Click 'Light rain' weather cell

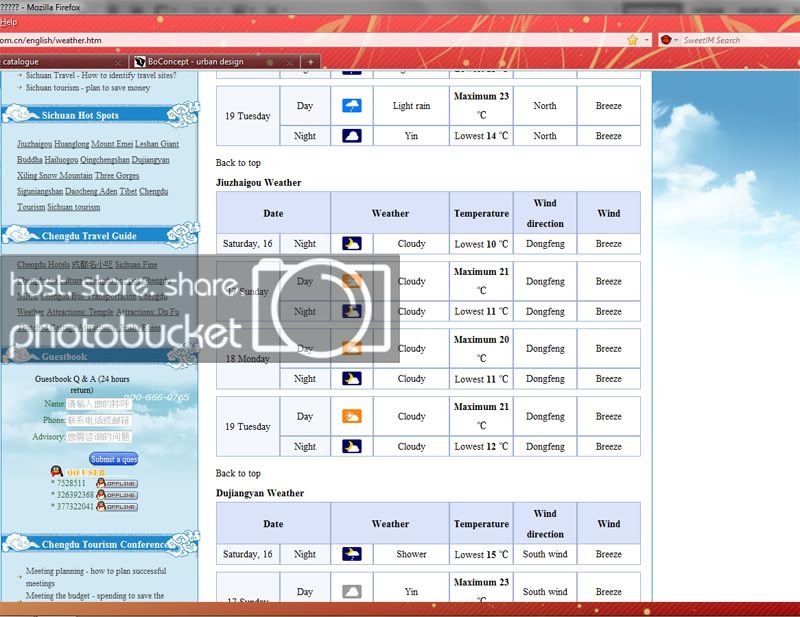(411, 106)
